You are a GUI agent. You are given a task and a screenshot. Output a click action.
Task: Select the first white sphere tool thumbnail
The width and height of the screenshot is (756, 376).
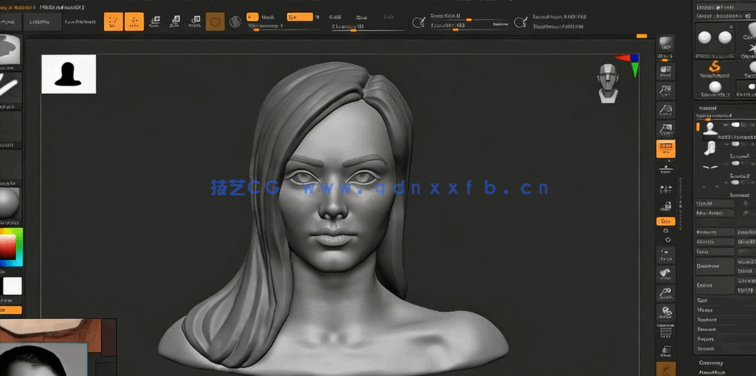click(704, 37)
